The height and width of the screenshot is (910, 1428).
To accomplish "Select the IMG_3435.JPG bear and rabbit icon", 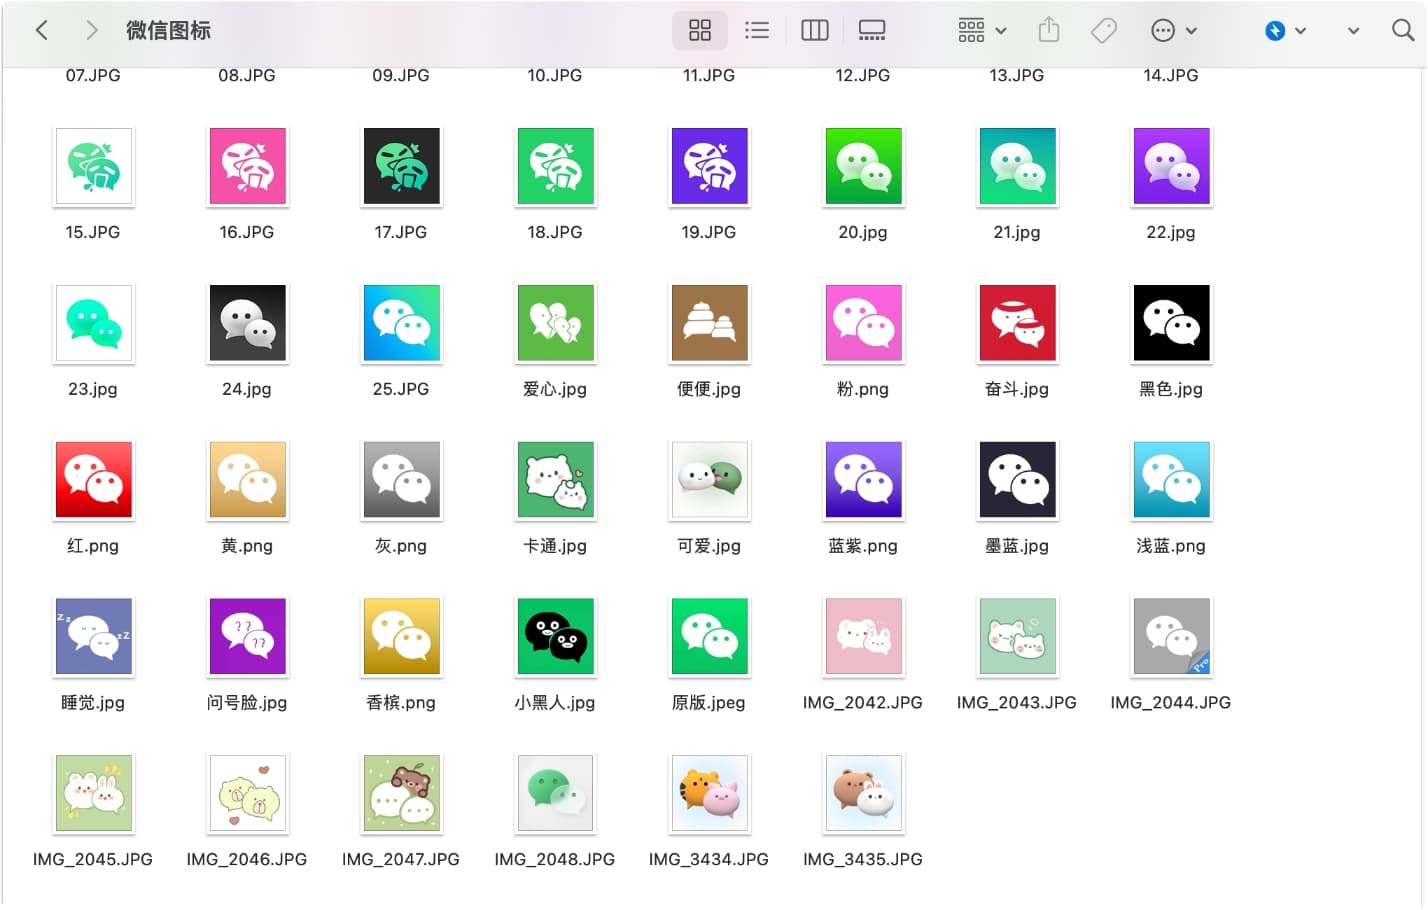I will (863, 794).
